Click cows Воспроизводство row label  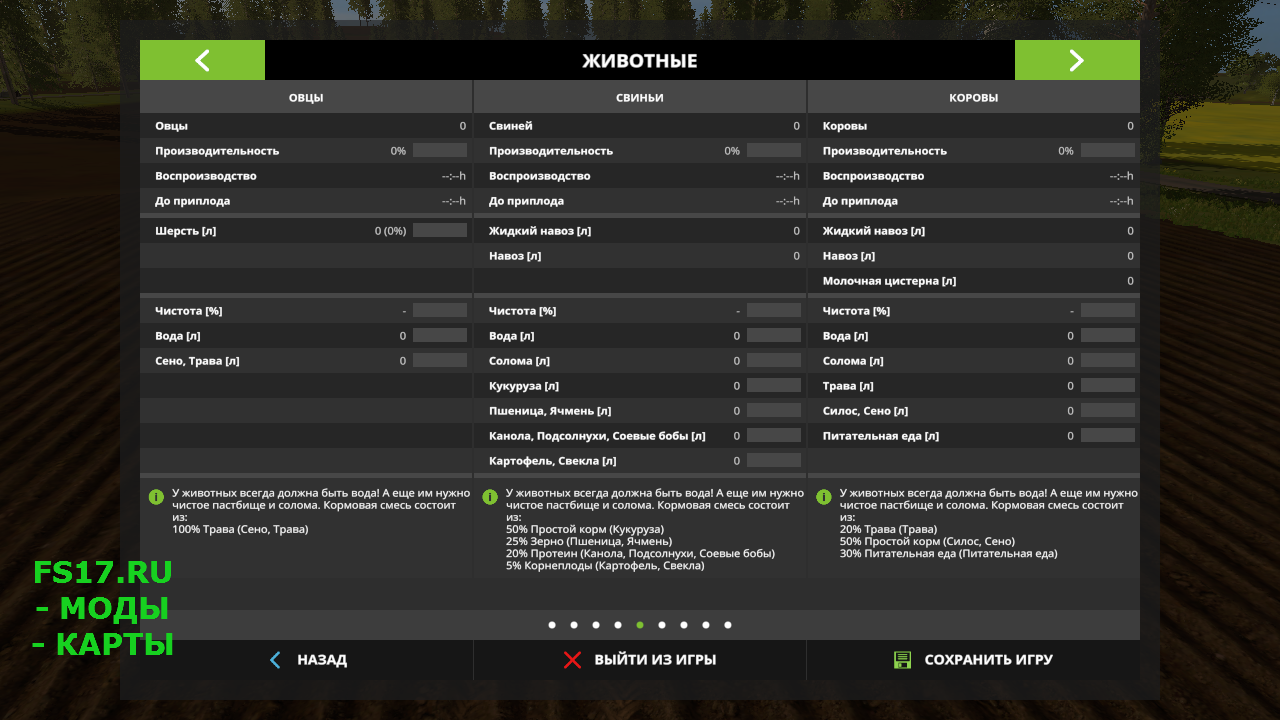tap(874, 176)
